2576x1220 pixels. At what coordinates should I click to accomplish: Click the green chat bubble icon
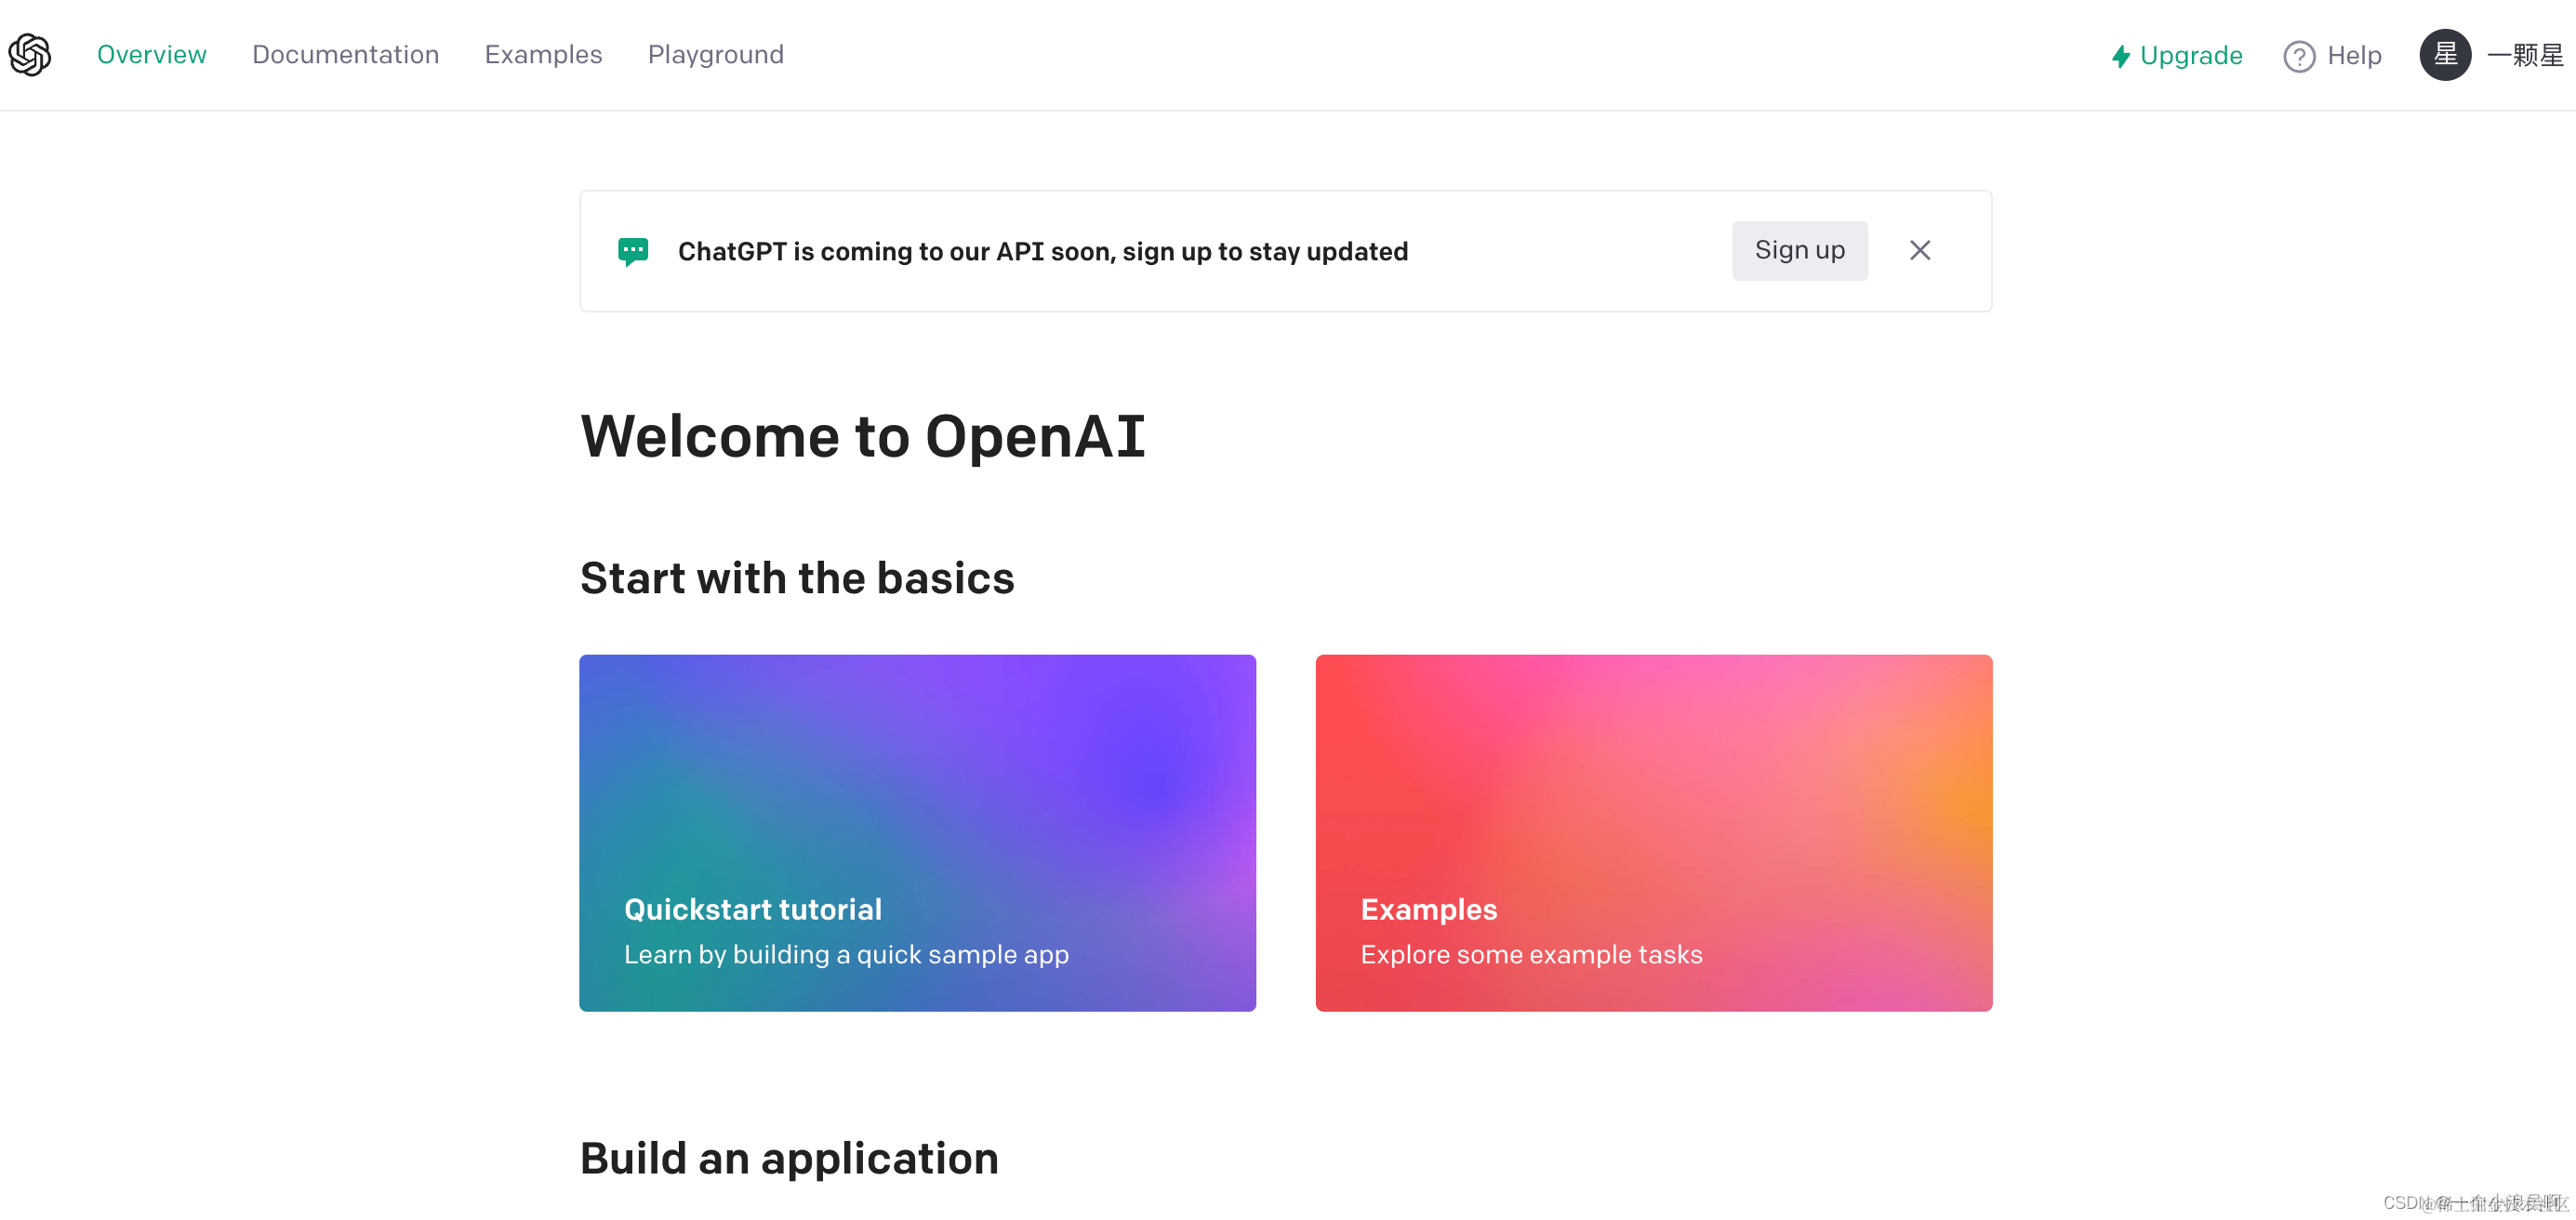coord(633,251)
